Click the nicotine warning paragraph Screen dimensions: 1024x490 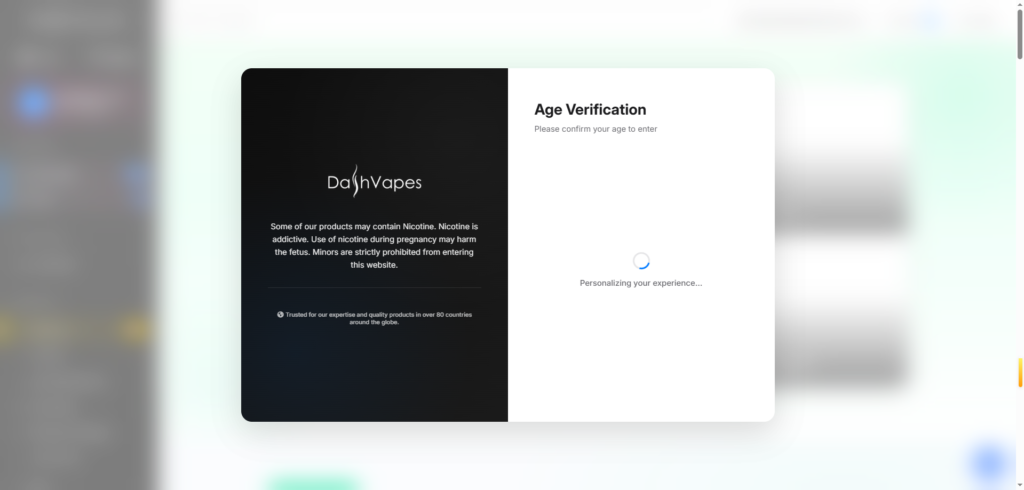point(374,246)
